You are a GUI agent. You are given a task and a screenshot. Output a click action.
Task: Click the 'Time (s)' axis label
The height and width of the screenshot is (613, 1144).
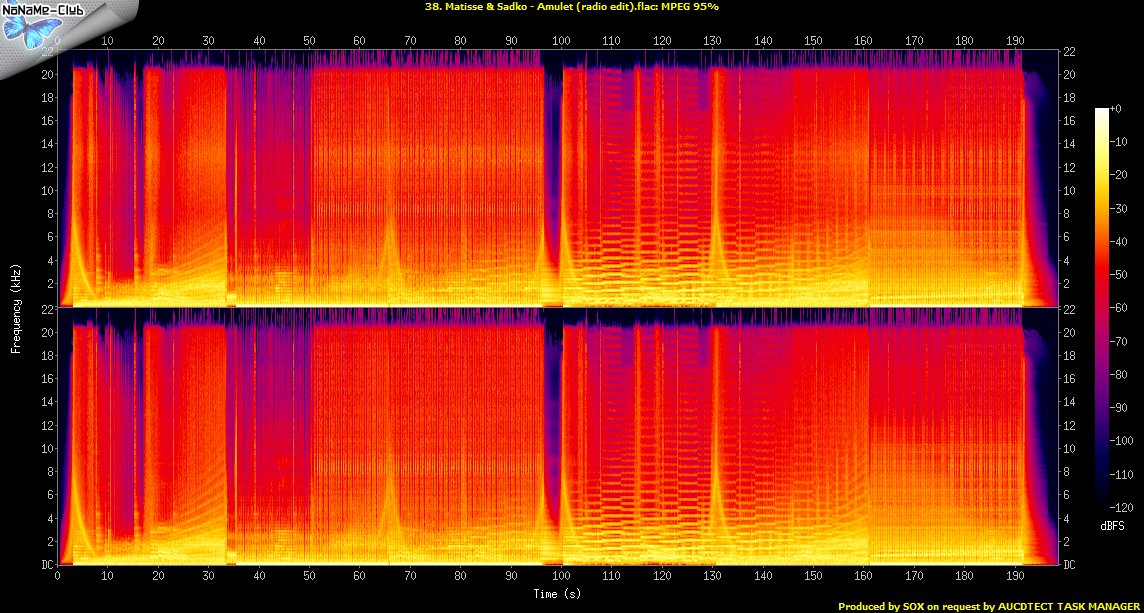tap(558, 595)
